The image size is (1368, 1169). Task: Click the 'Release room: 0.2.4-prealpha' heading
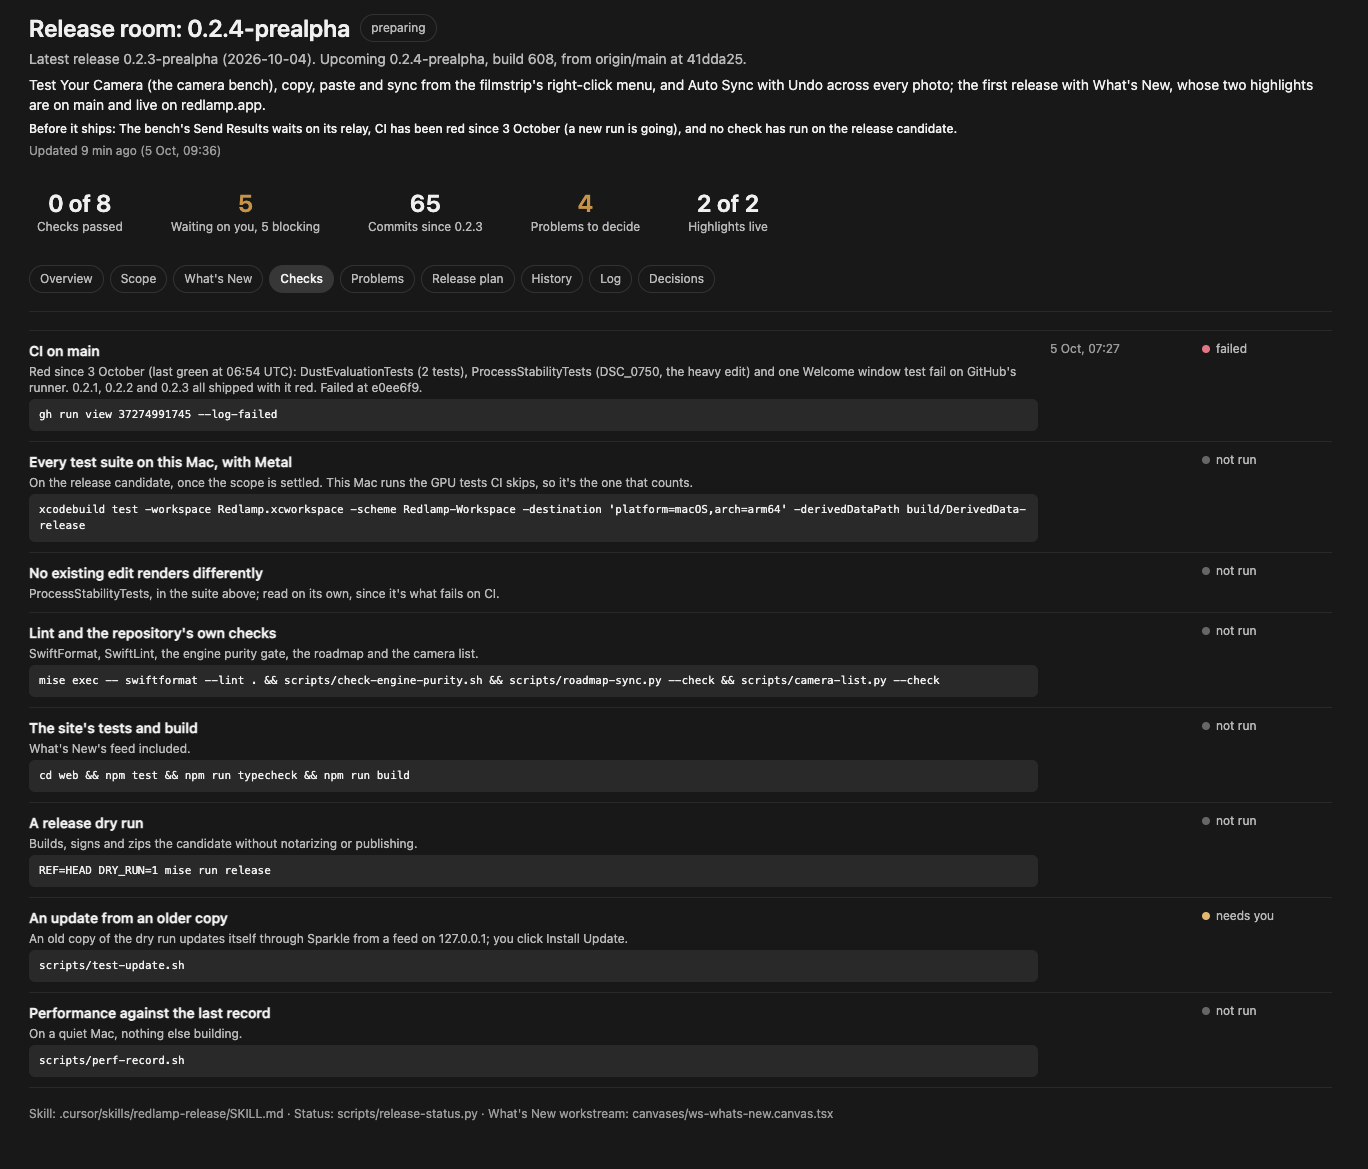coord(189,29)
